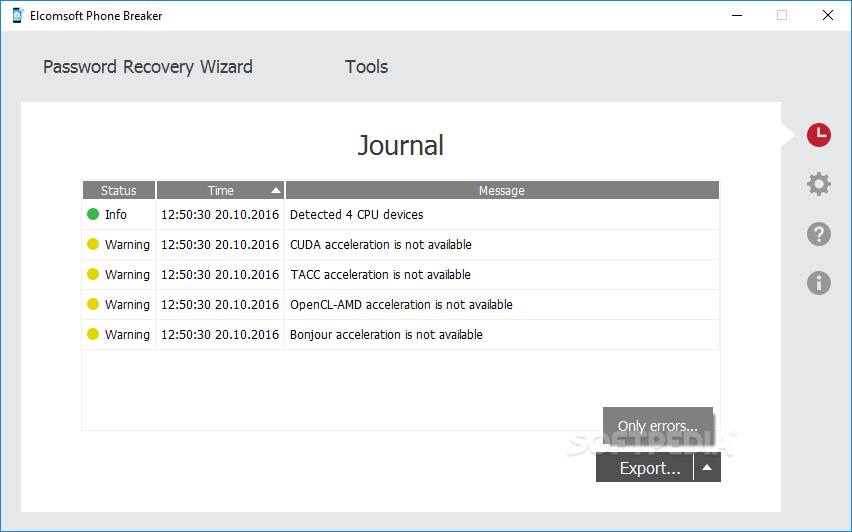Click green Info status dot
Viewport: 852px width, 532px height.
pos(93,214)
